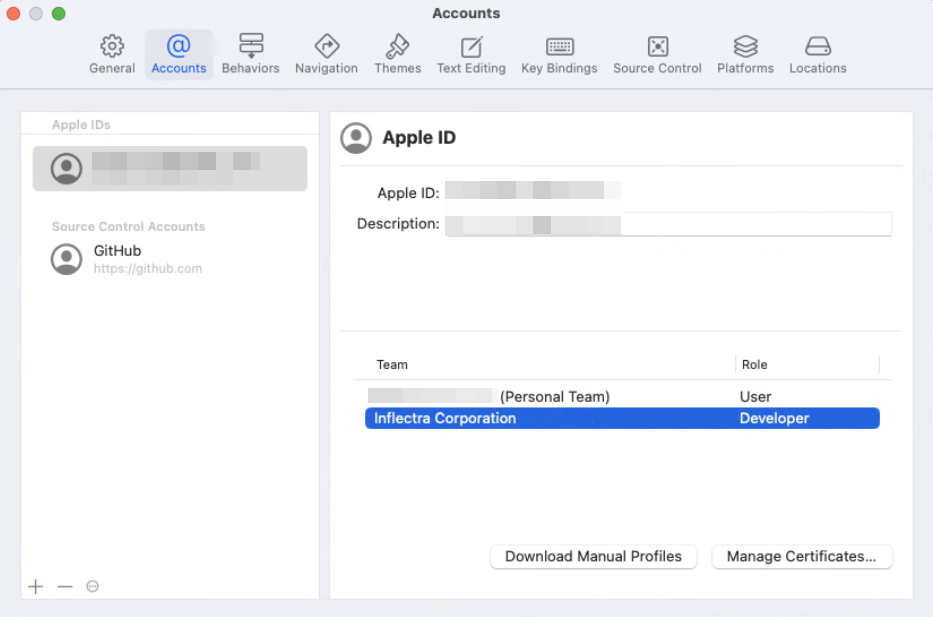933x617 pixels.
Task: Select the Accounts tab
Action: click(x=179, y=54)
